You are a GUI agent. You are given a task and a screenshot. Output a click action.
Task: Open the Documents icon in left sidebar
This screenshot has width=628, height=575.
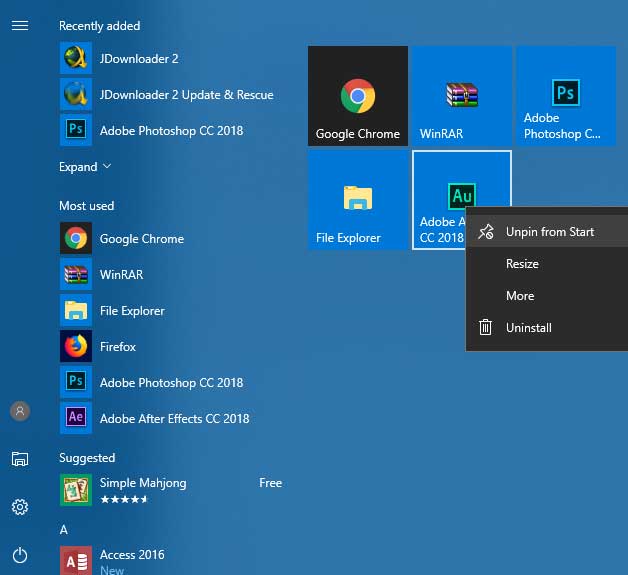[20, 459]
